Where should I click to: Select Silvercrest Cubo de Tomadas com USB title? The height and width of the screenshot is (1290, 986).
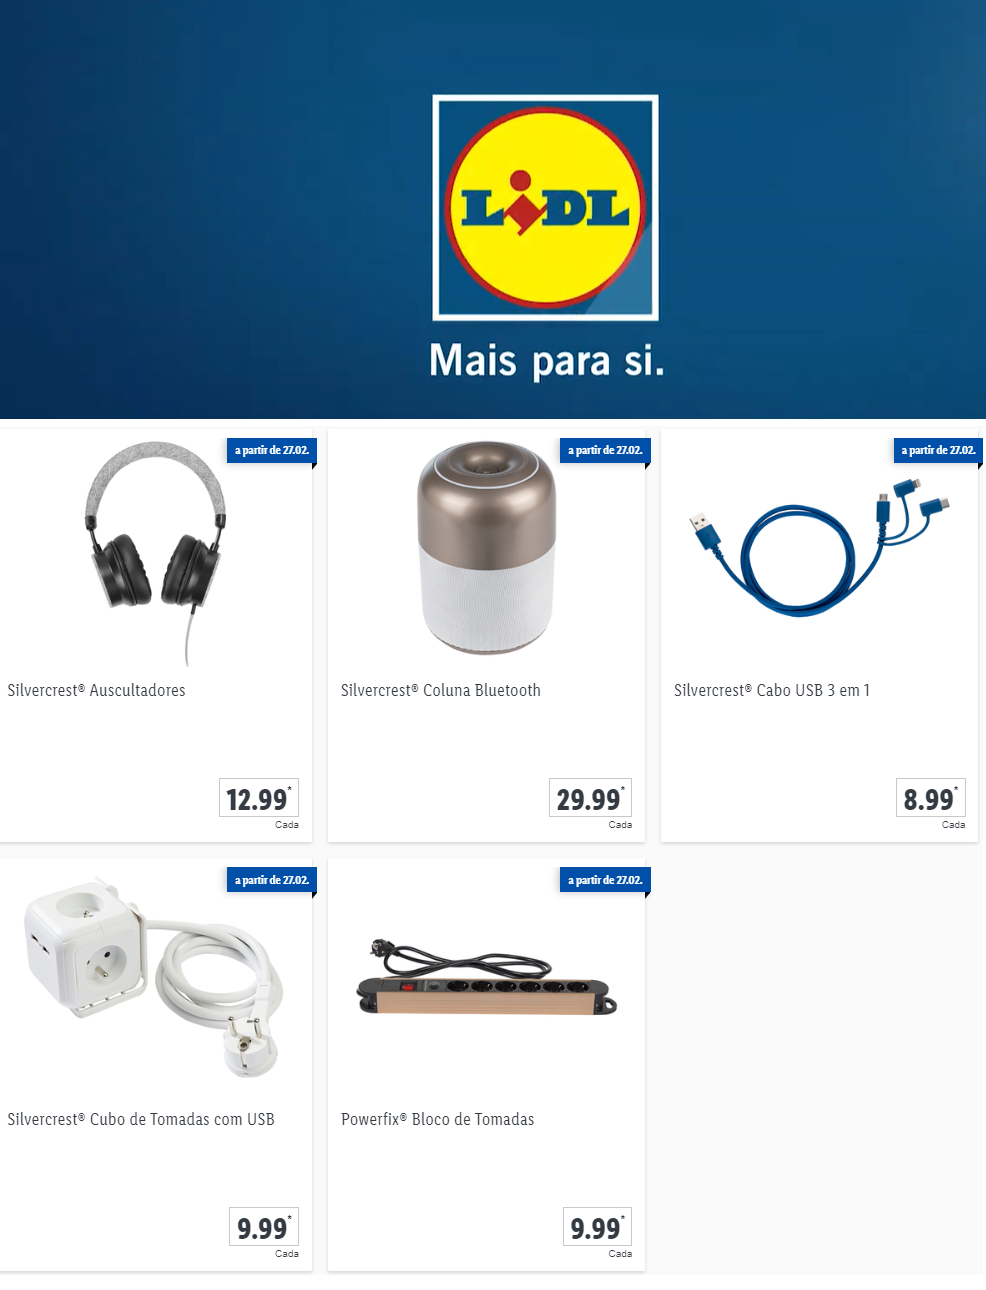pos(141,1119)
